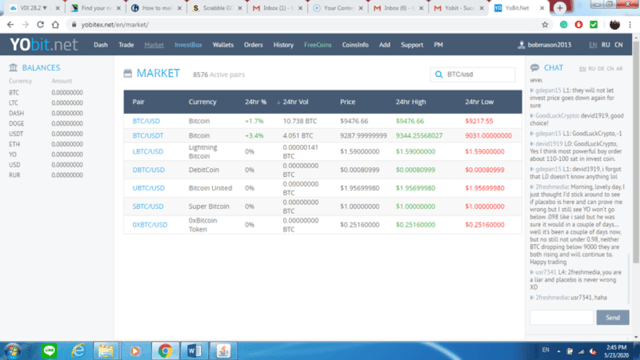Click the Balances bank icon
This screenshot has height=360, width=640.
click(x=13, y=68)
